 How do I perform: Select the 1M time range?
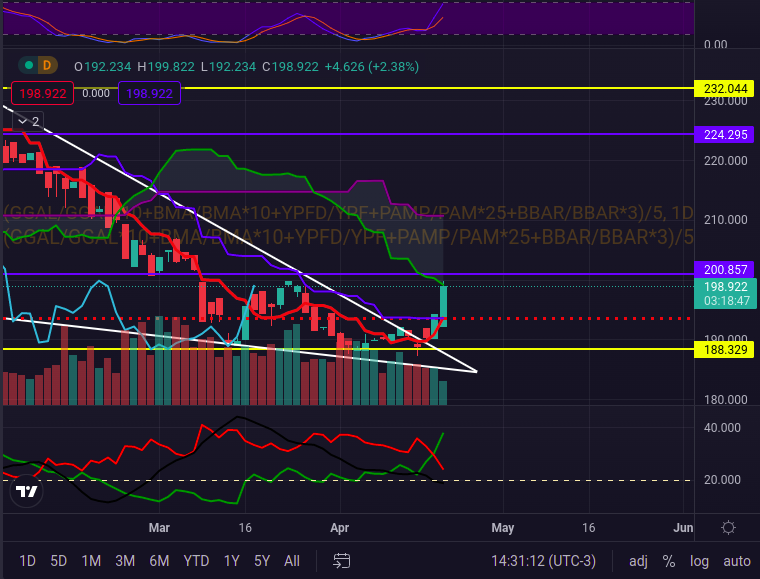click(91, 561)
